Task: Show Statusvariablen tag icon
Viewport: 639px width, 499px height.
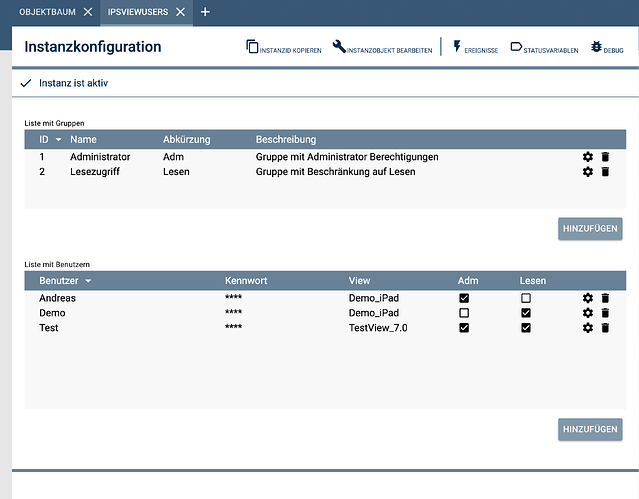Action: (x=544, y=47)
